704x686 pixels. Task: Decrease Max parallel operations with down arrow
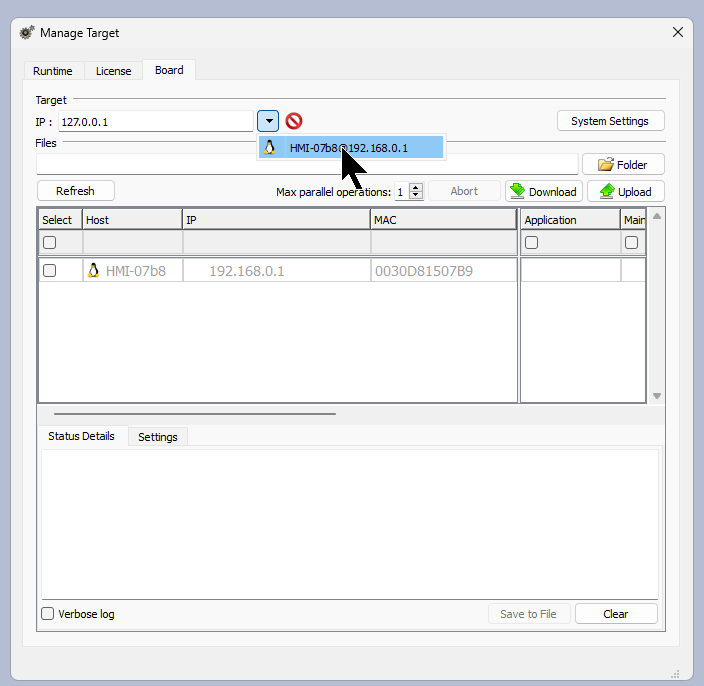pyautogui.click(x=416, y=195)
